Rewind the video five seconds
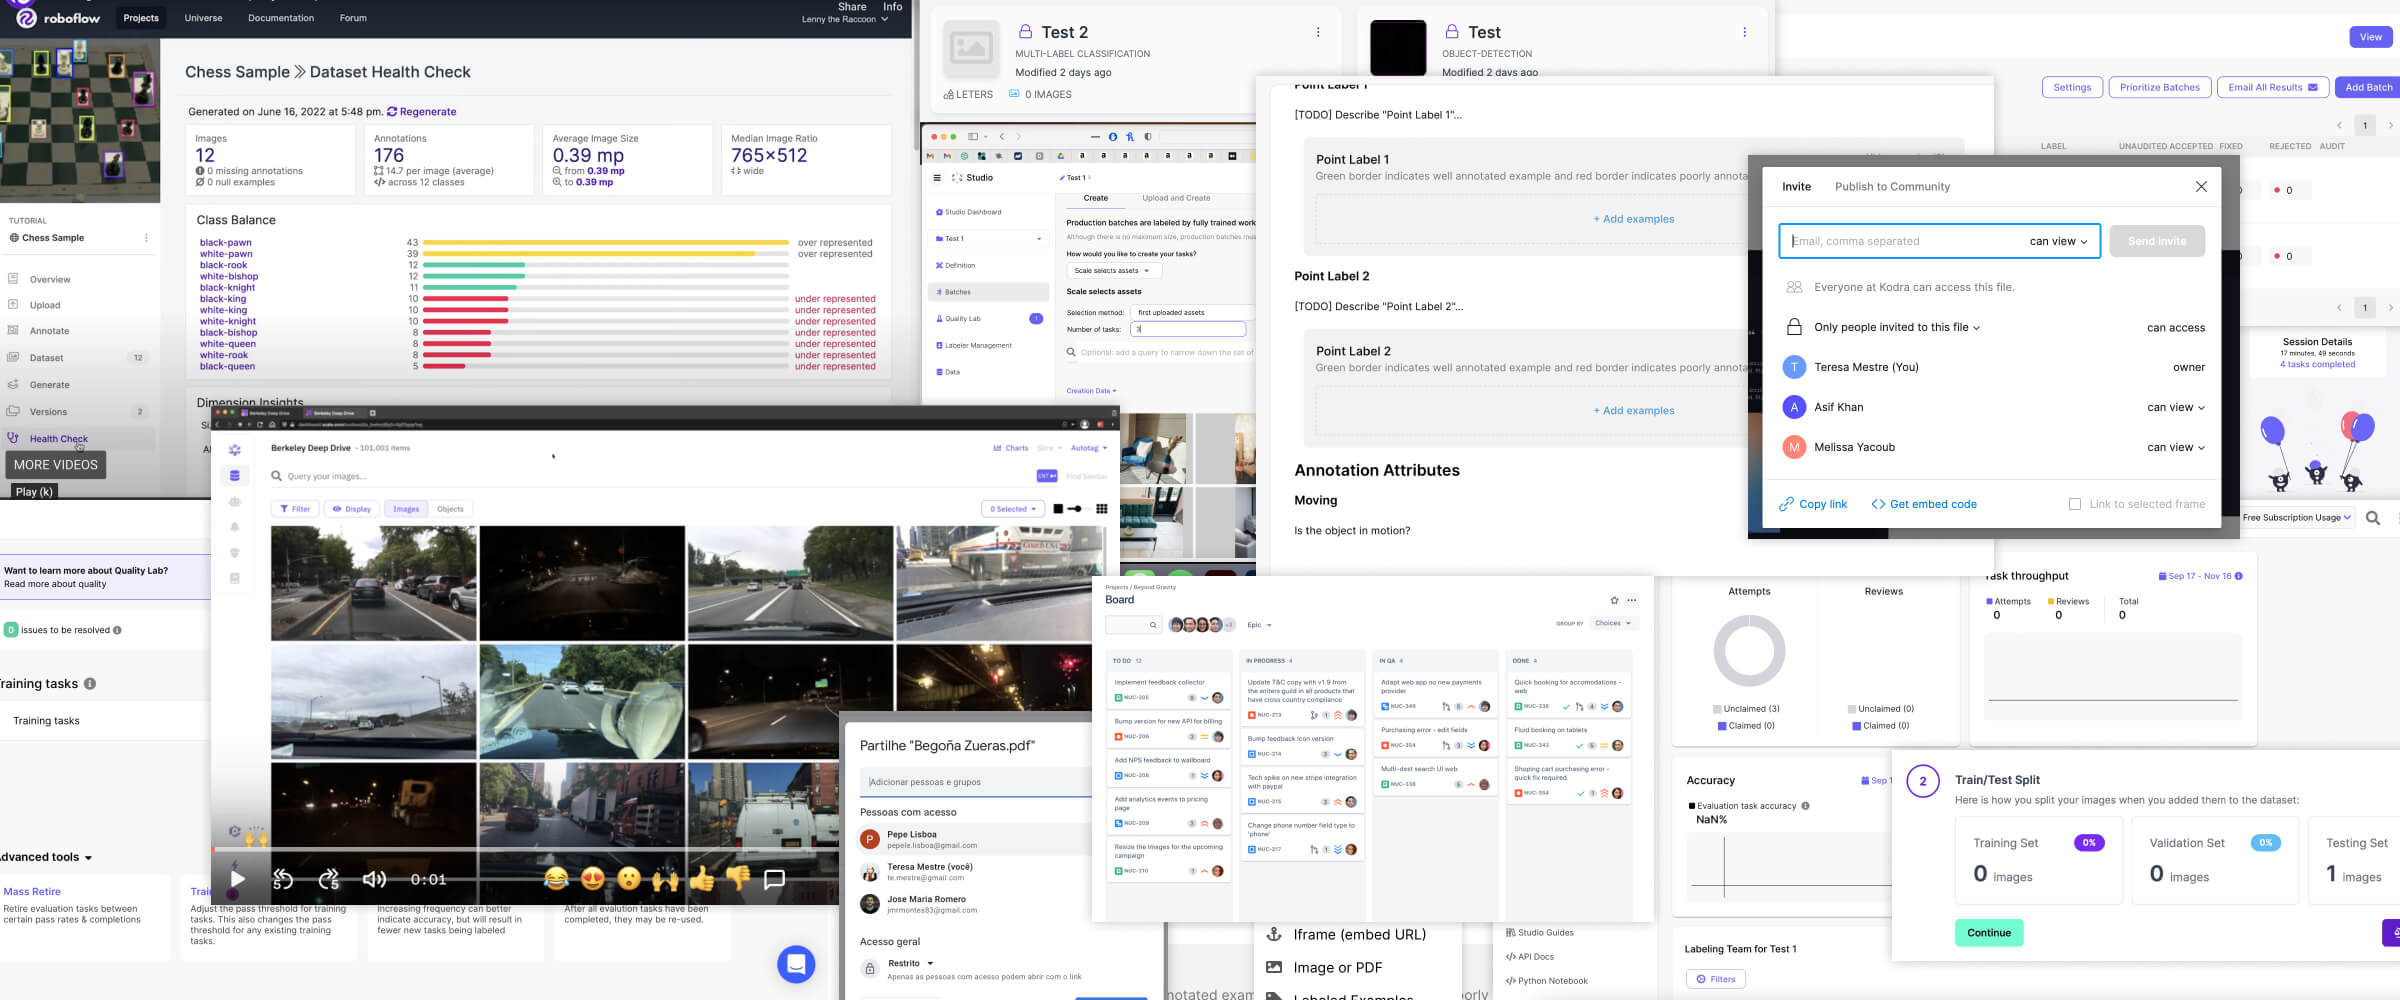This screenshot has height=1000, width=2400. coord(283,879)
